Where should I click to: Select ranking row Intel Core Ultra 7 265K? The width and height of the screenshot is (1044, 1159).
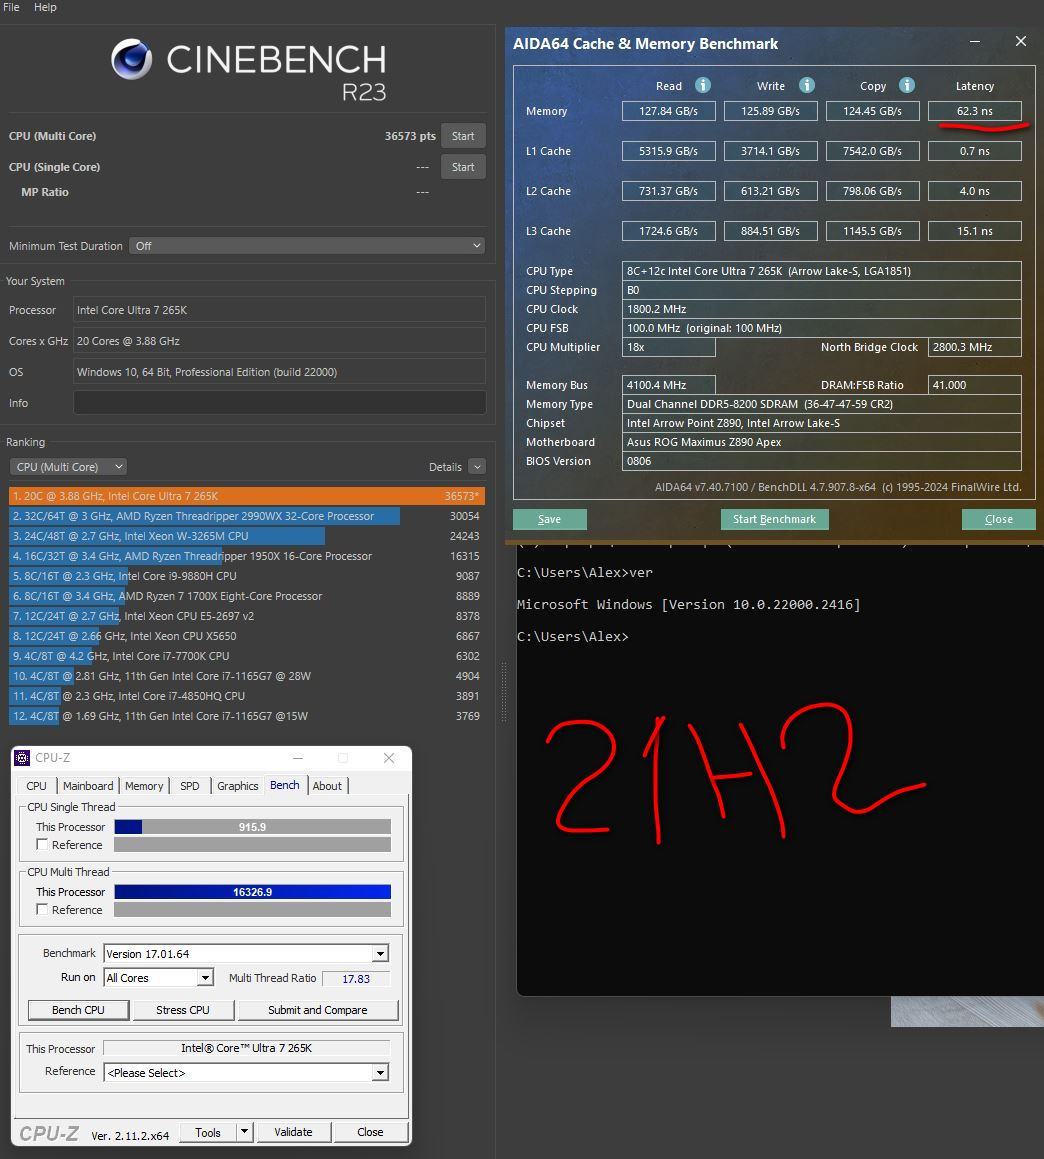tap(246, 496)
